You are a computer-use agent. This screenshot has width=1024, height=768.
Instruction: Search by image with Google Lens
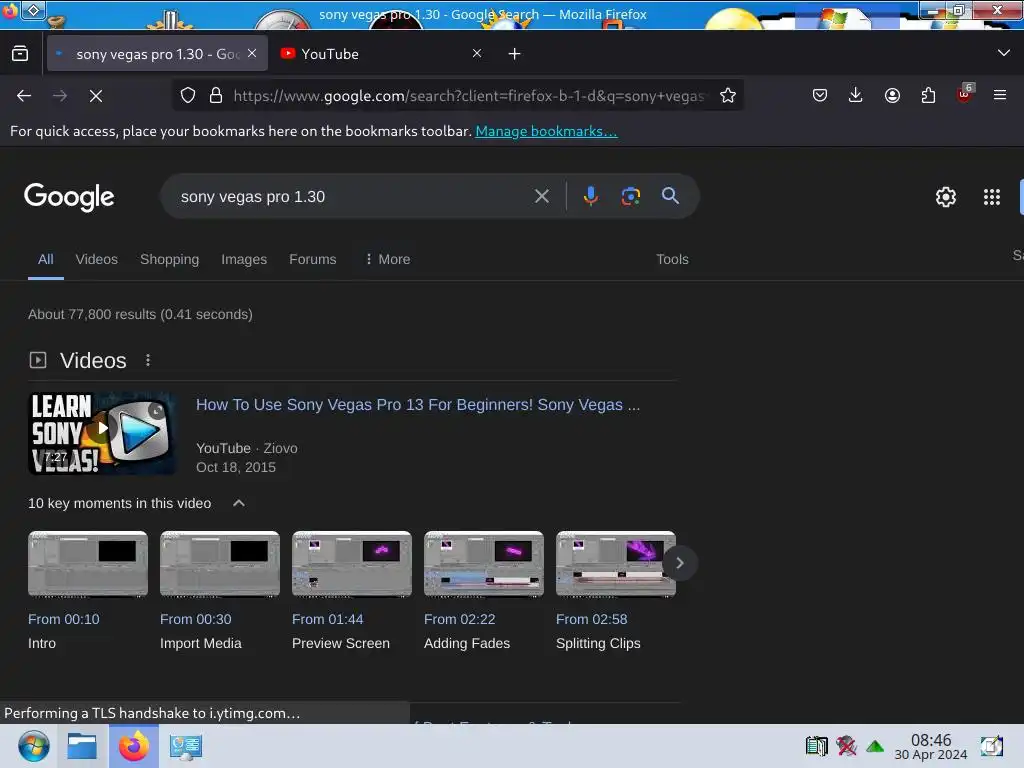coord(630,196)
